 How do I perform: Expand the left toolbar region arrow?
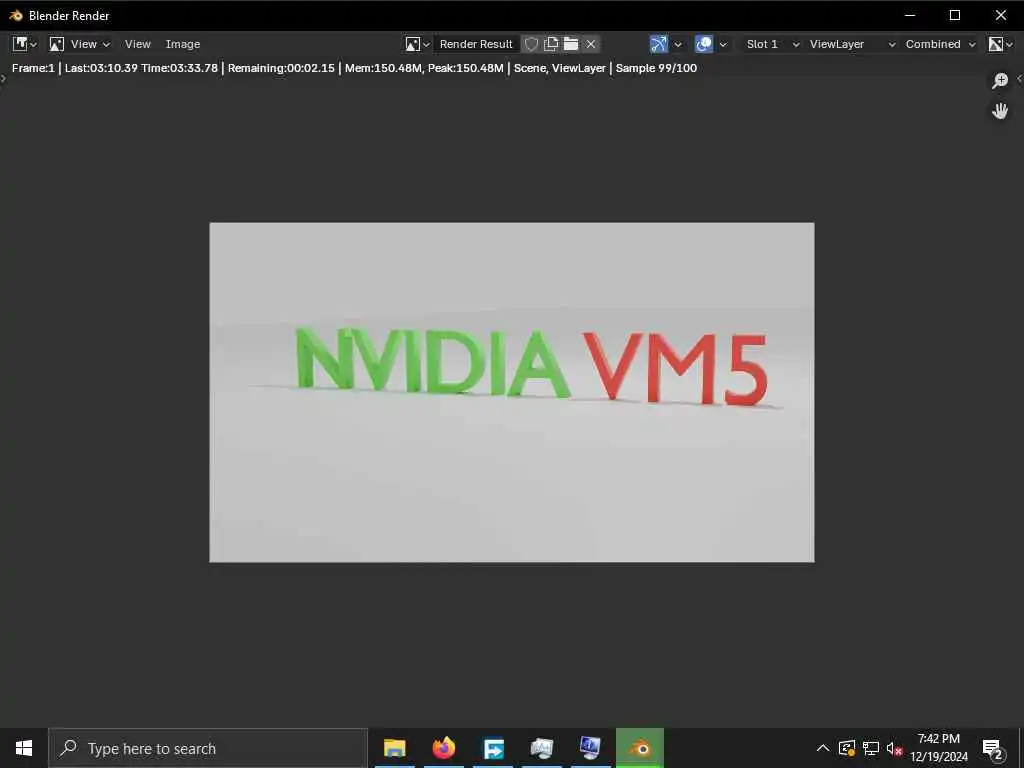point(3,78)
